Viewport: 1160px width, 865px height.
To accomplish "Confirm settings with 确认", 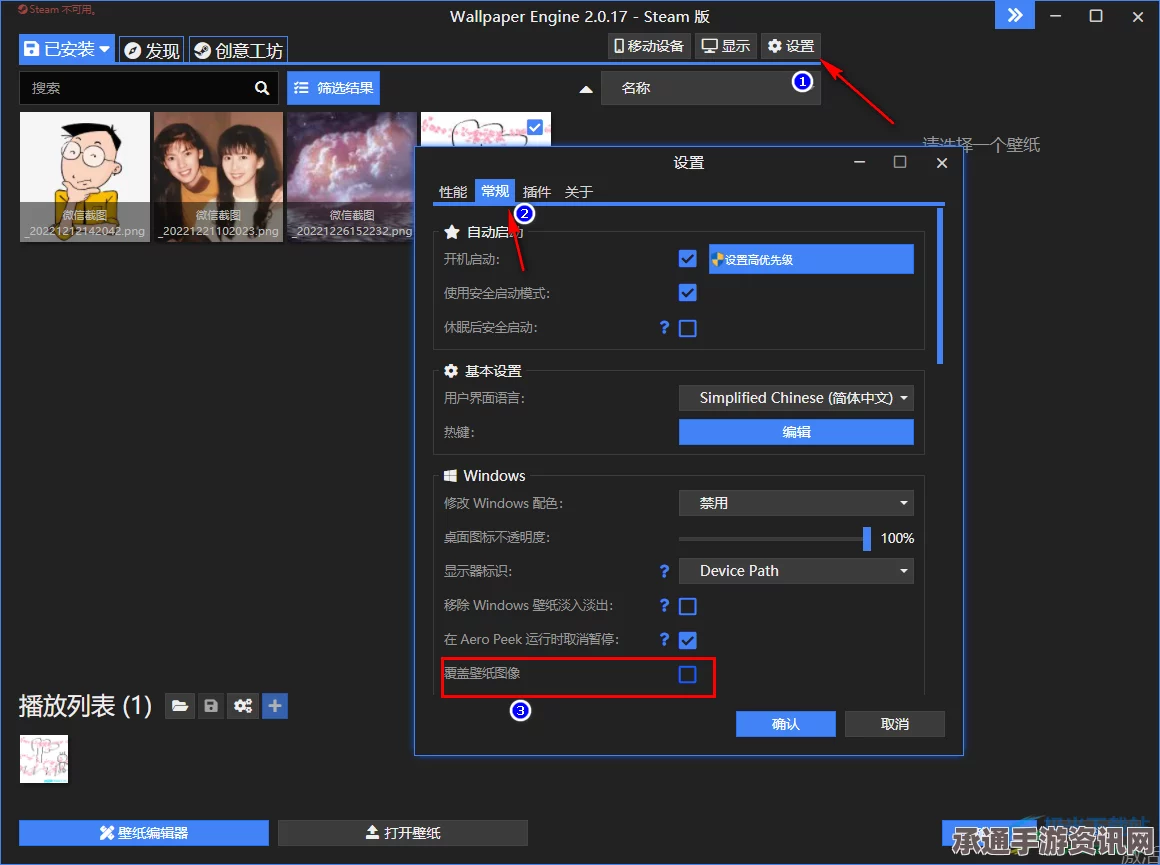I will coord(786,724).
